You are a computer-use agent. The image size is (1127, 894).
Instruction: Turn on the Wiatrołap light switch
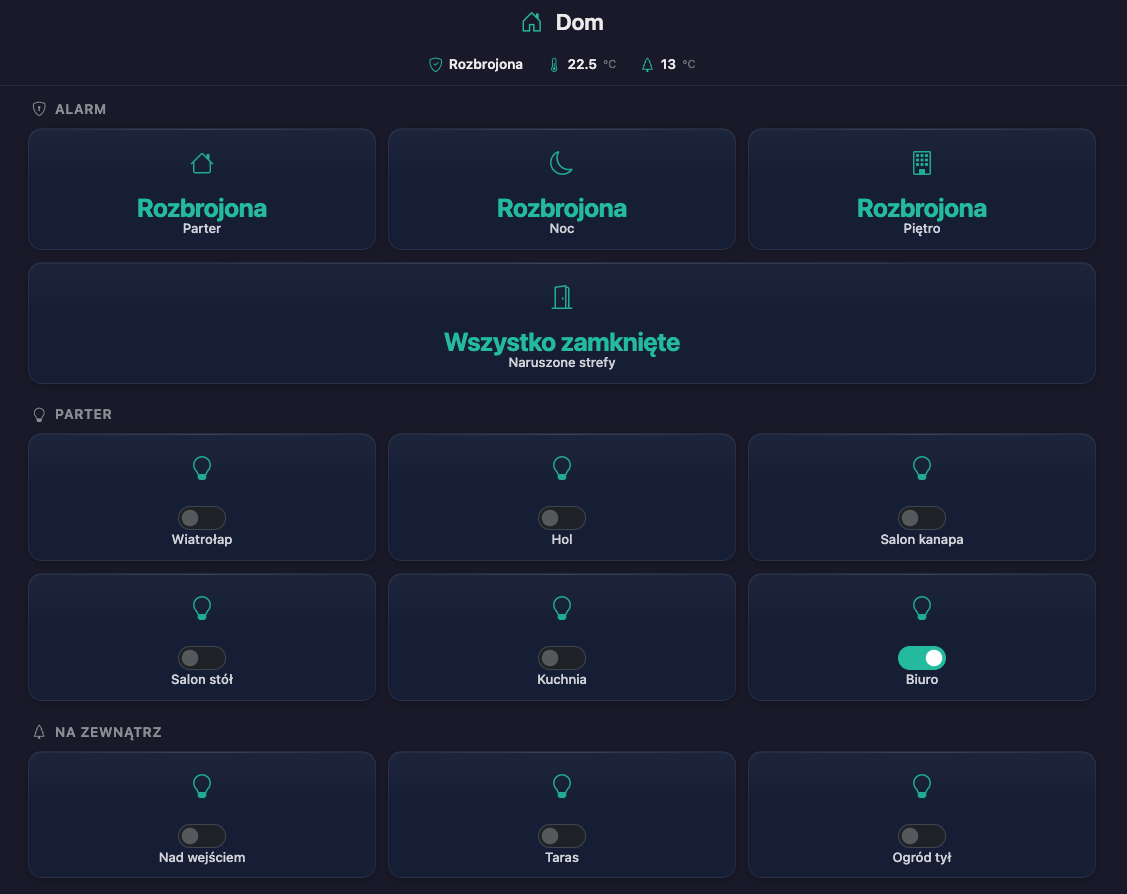tap(202, 518)
